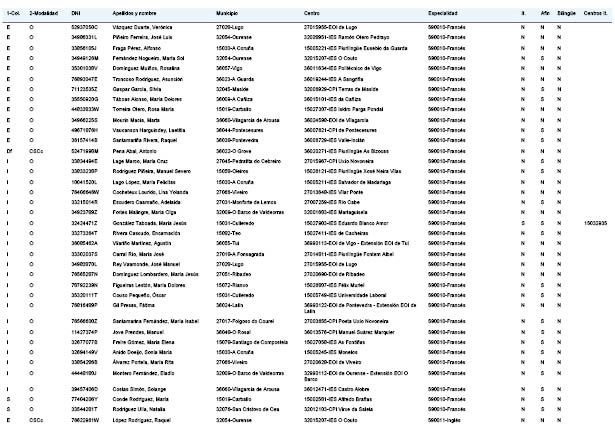Viewport: 615px width, 439px height.
Task: Select the Pena Abal, Antonio row
Action: (308, 151)
